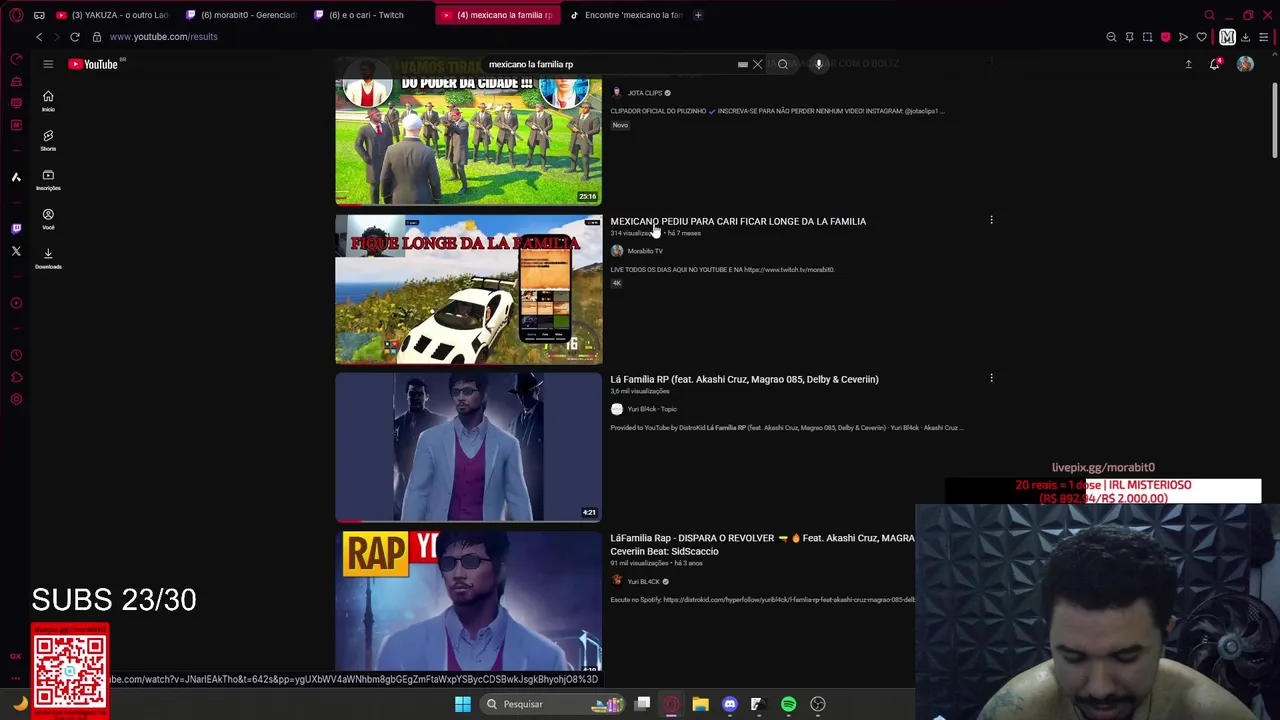The image size is (1280, 720).
Task: Click the YouTube logo
Action: (x=93, y=64)
